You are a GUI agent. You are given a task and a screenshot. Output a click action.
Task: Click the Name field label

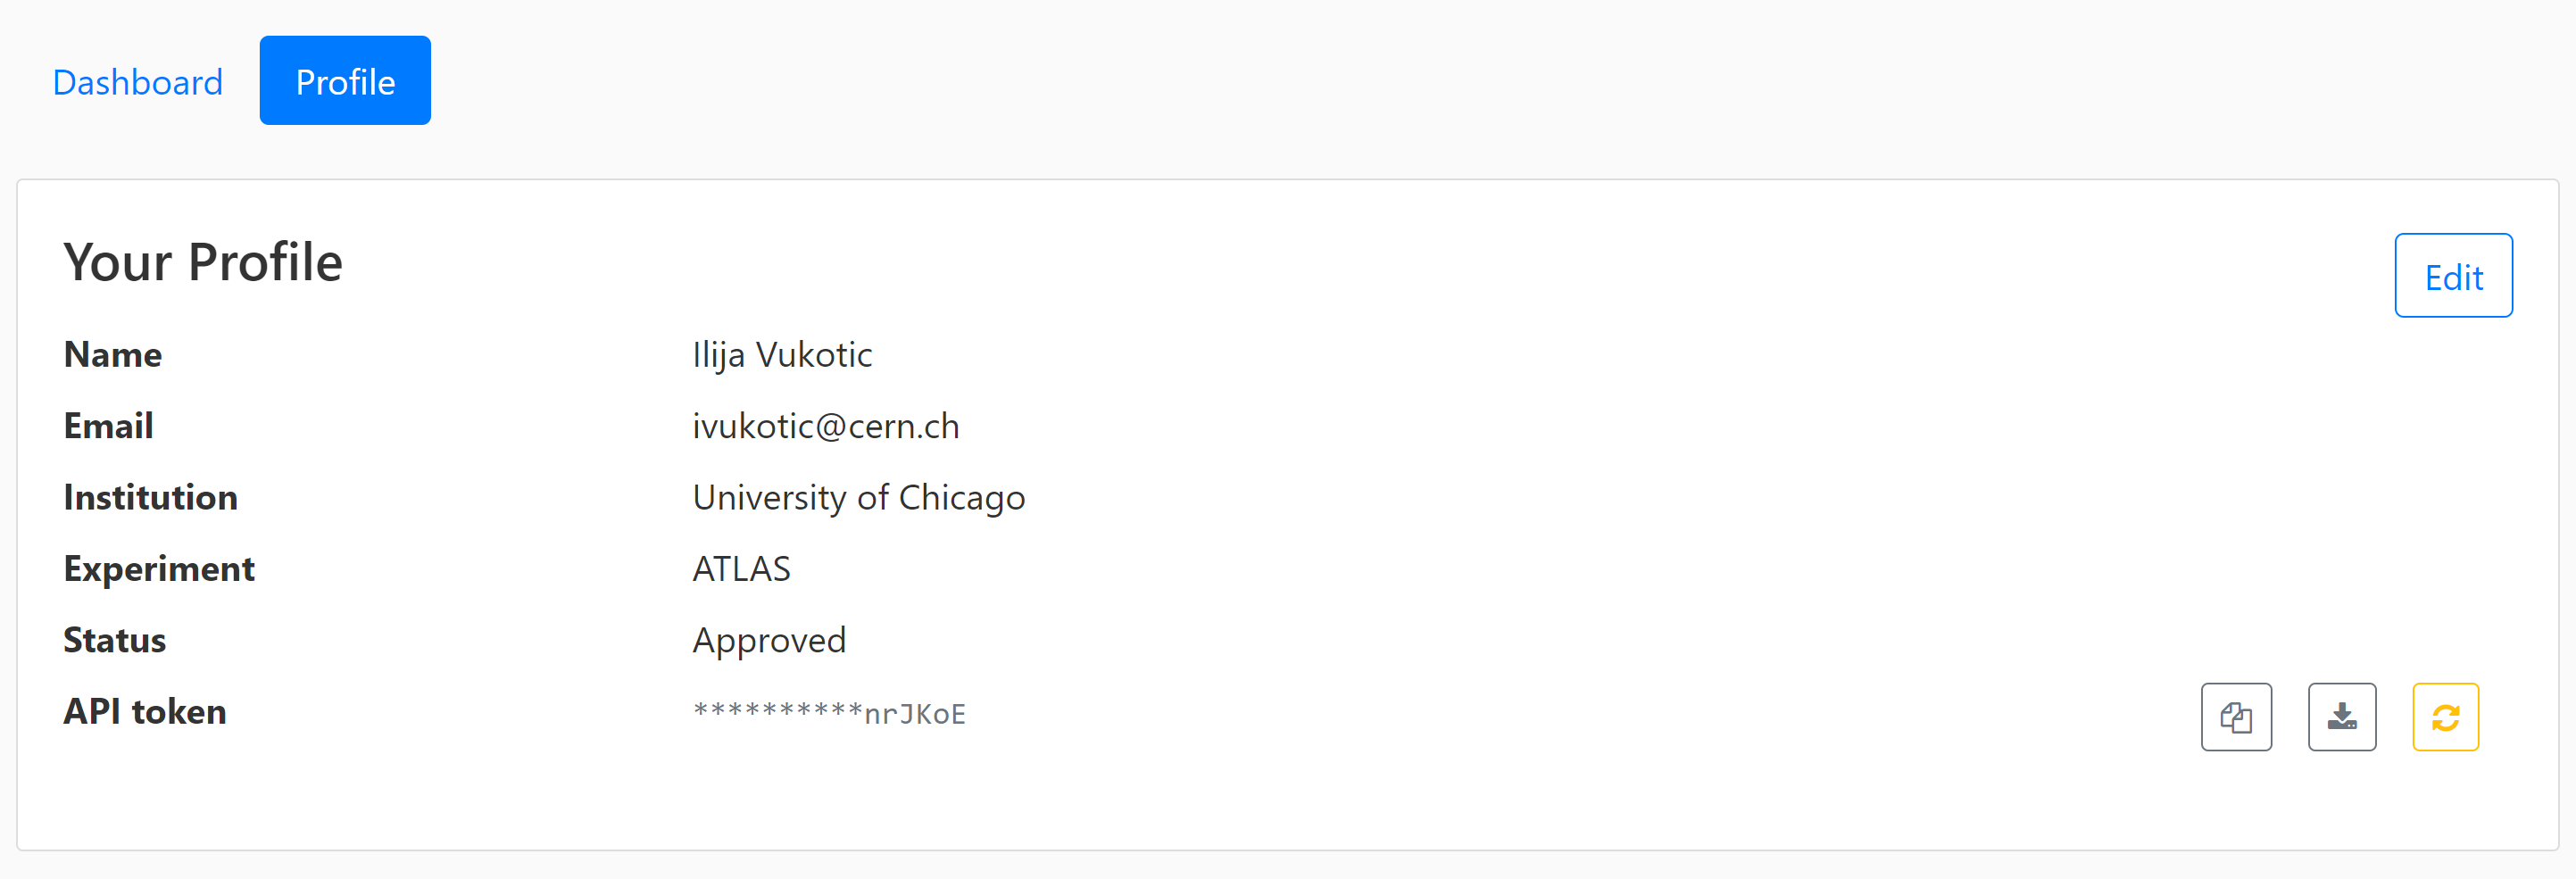(x=113, y=355)
